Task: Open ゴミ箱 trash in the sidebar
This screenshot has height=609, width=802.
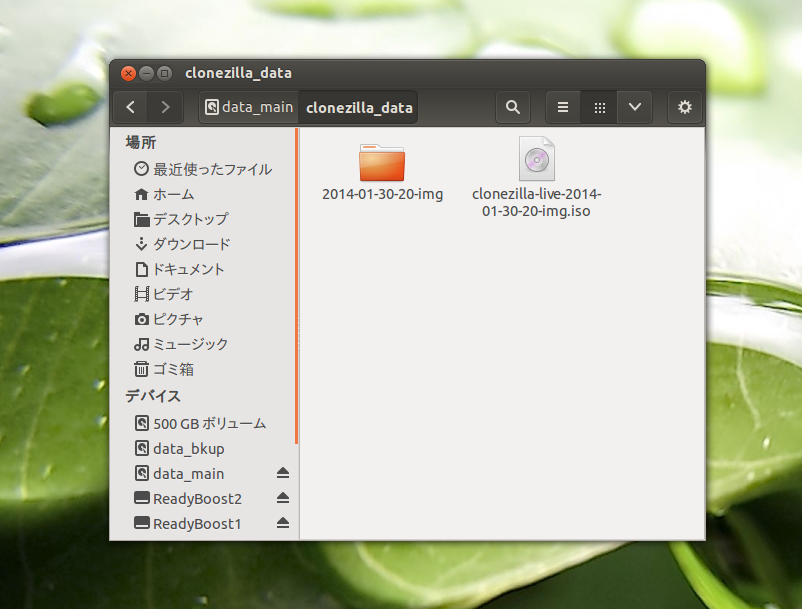Action: [x=203, y=369]
